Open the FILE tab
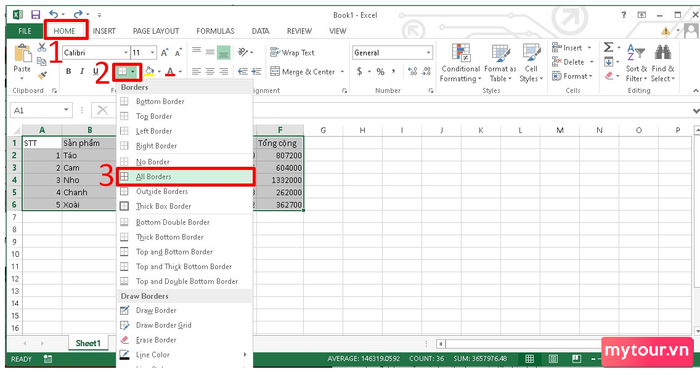Viewport: 700px width, 375px height. pos(25,31)
